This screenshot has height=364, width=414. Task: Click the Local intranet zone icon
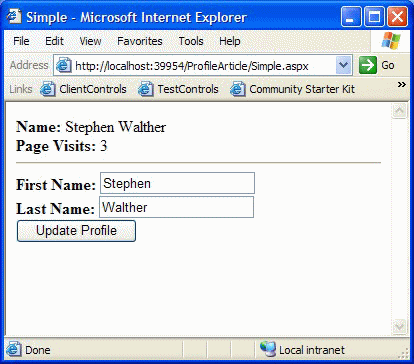268,349
